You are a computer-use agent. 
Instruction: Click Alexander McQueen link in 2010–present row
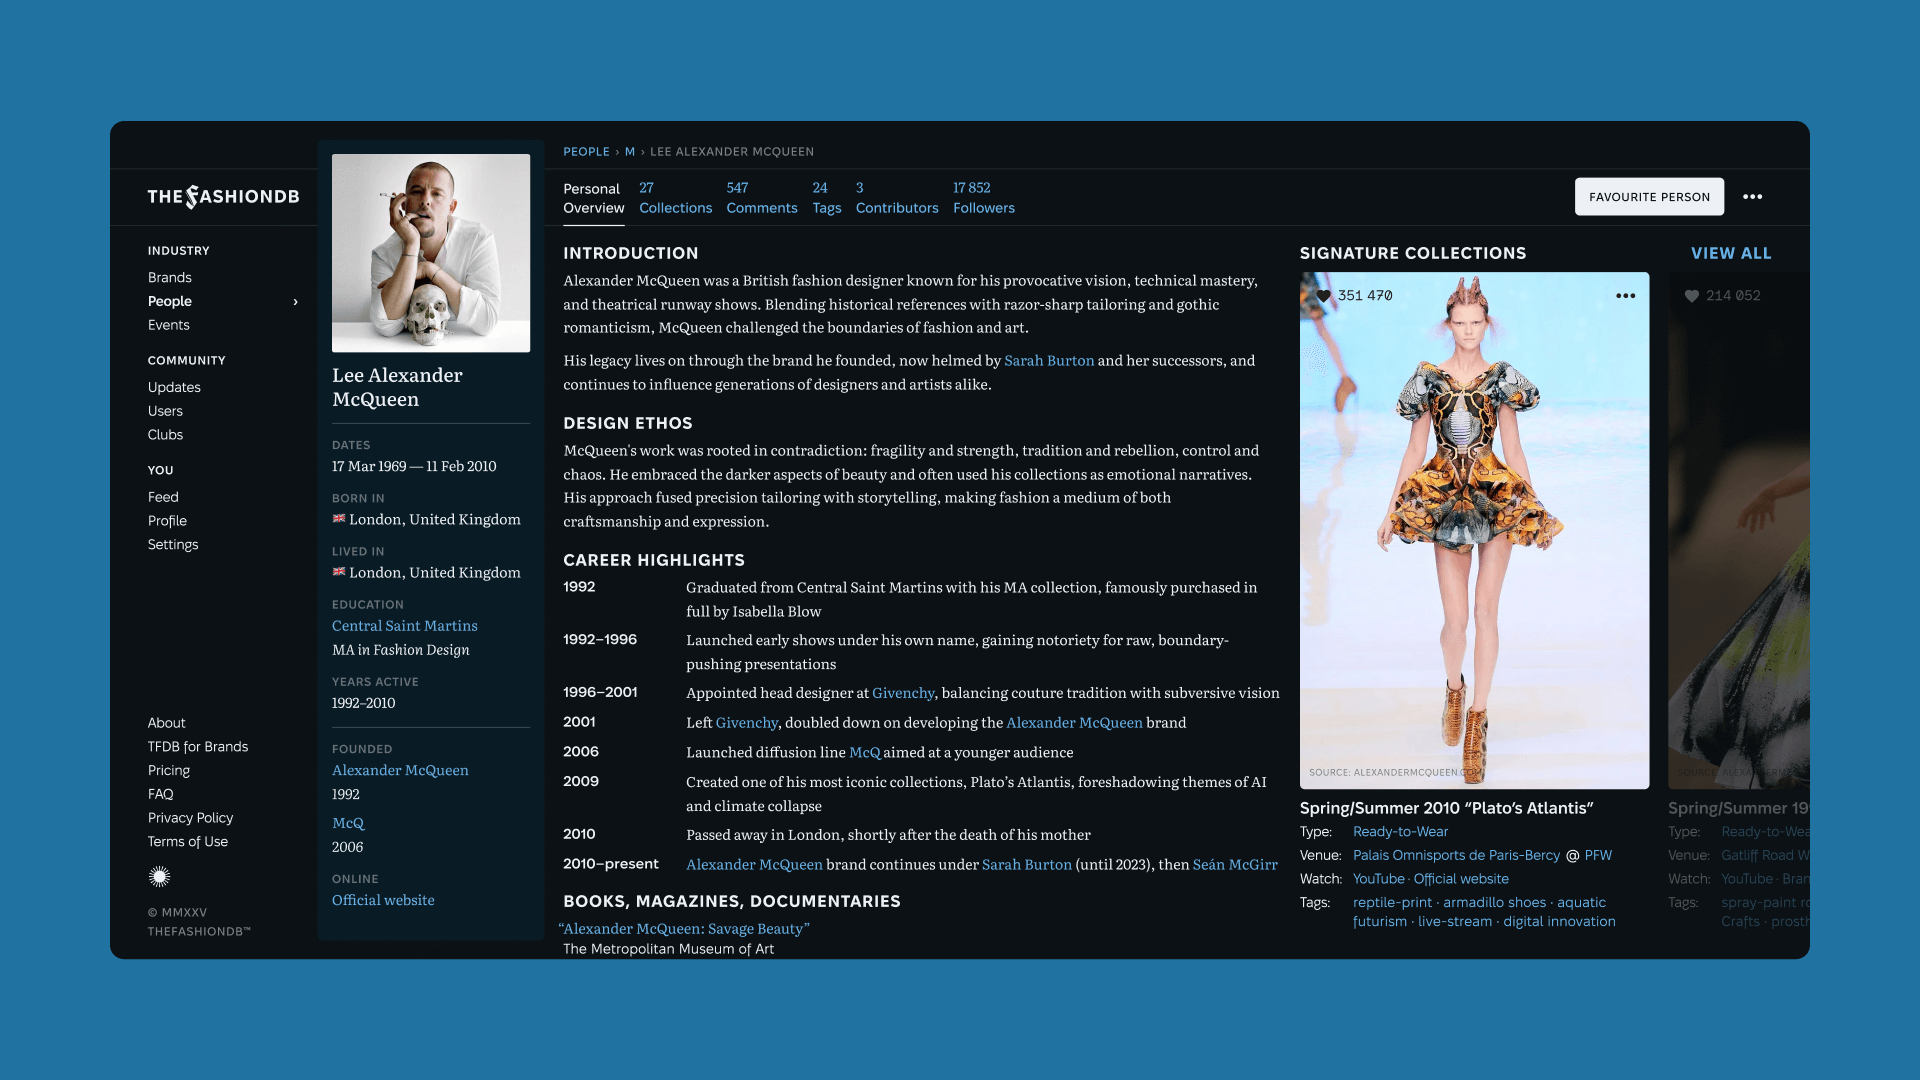tap(754, 865)
